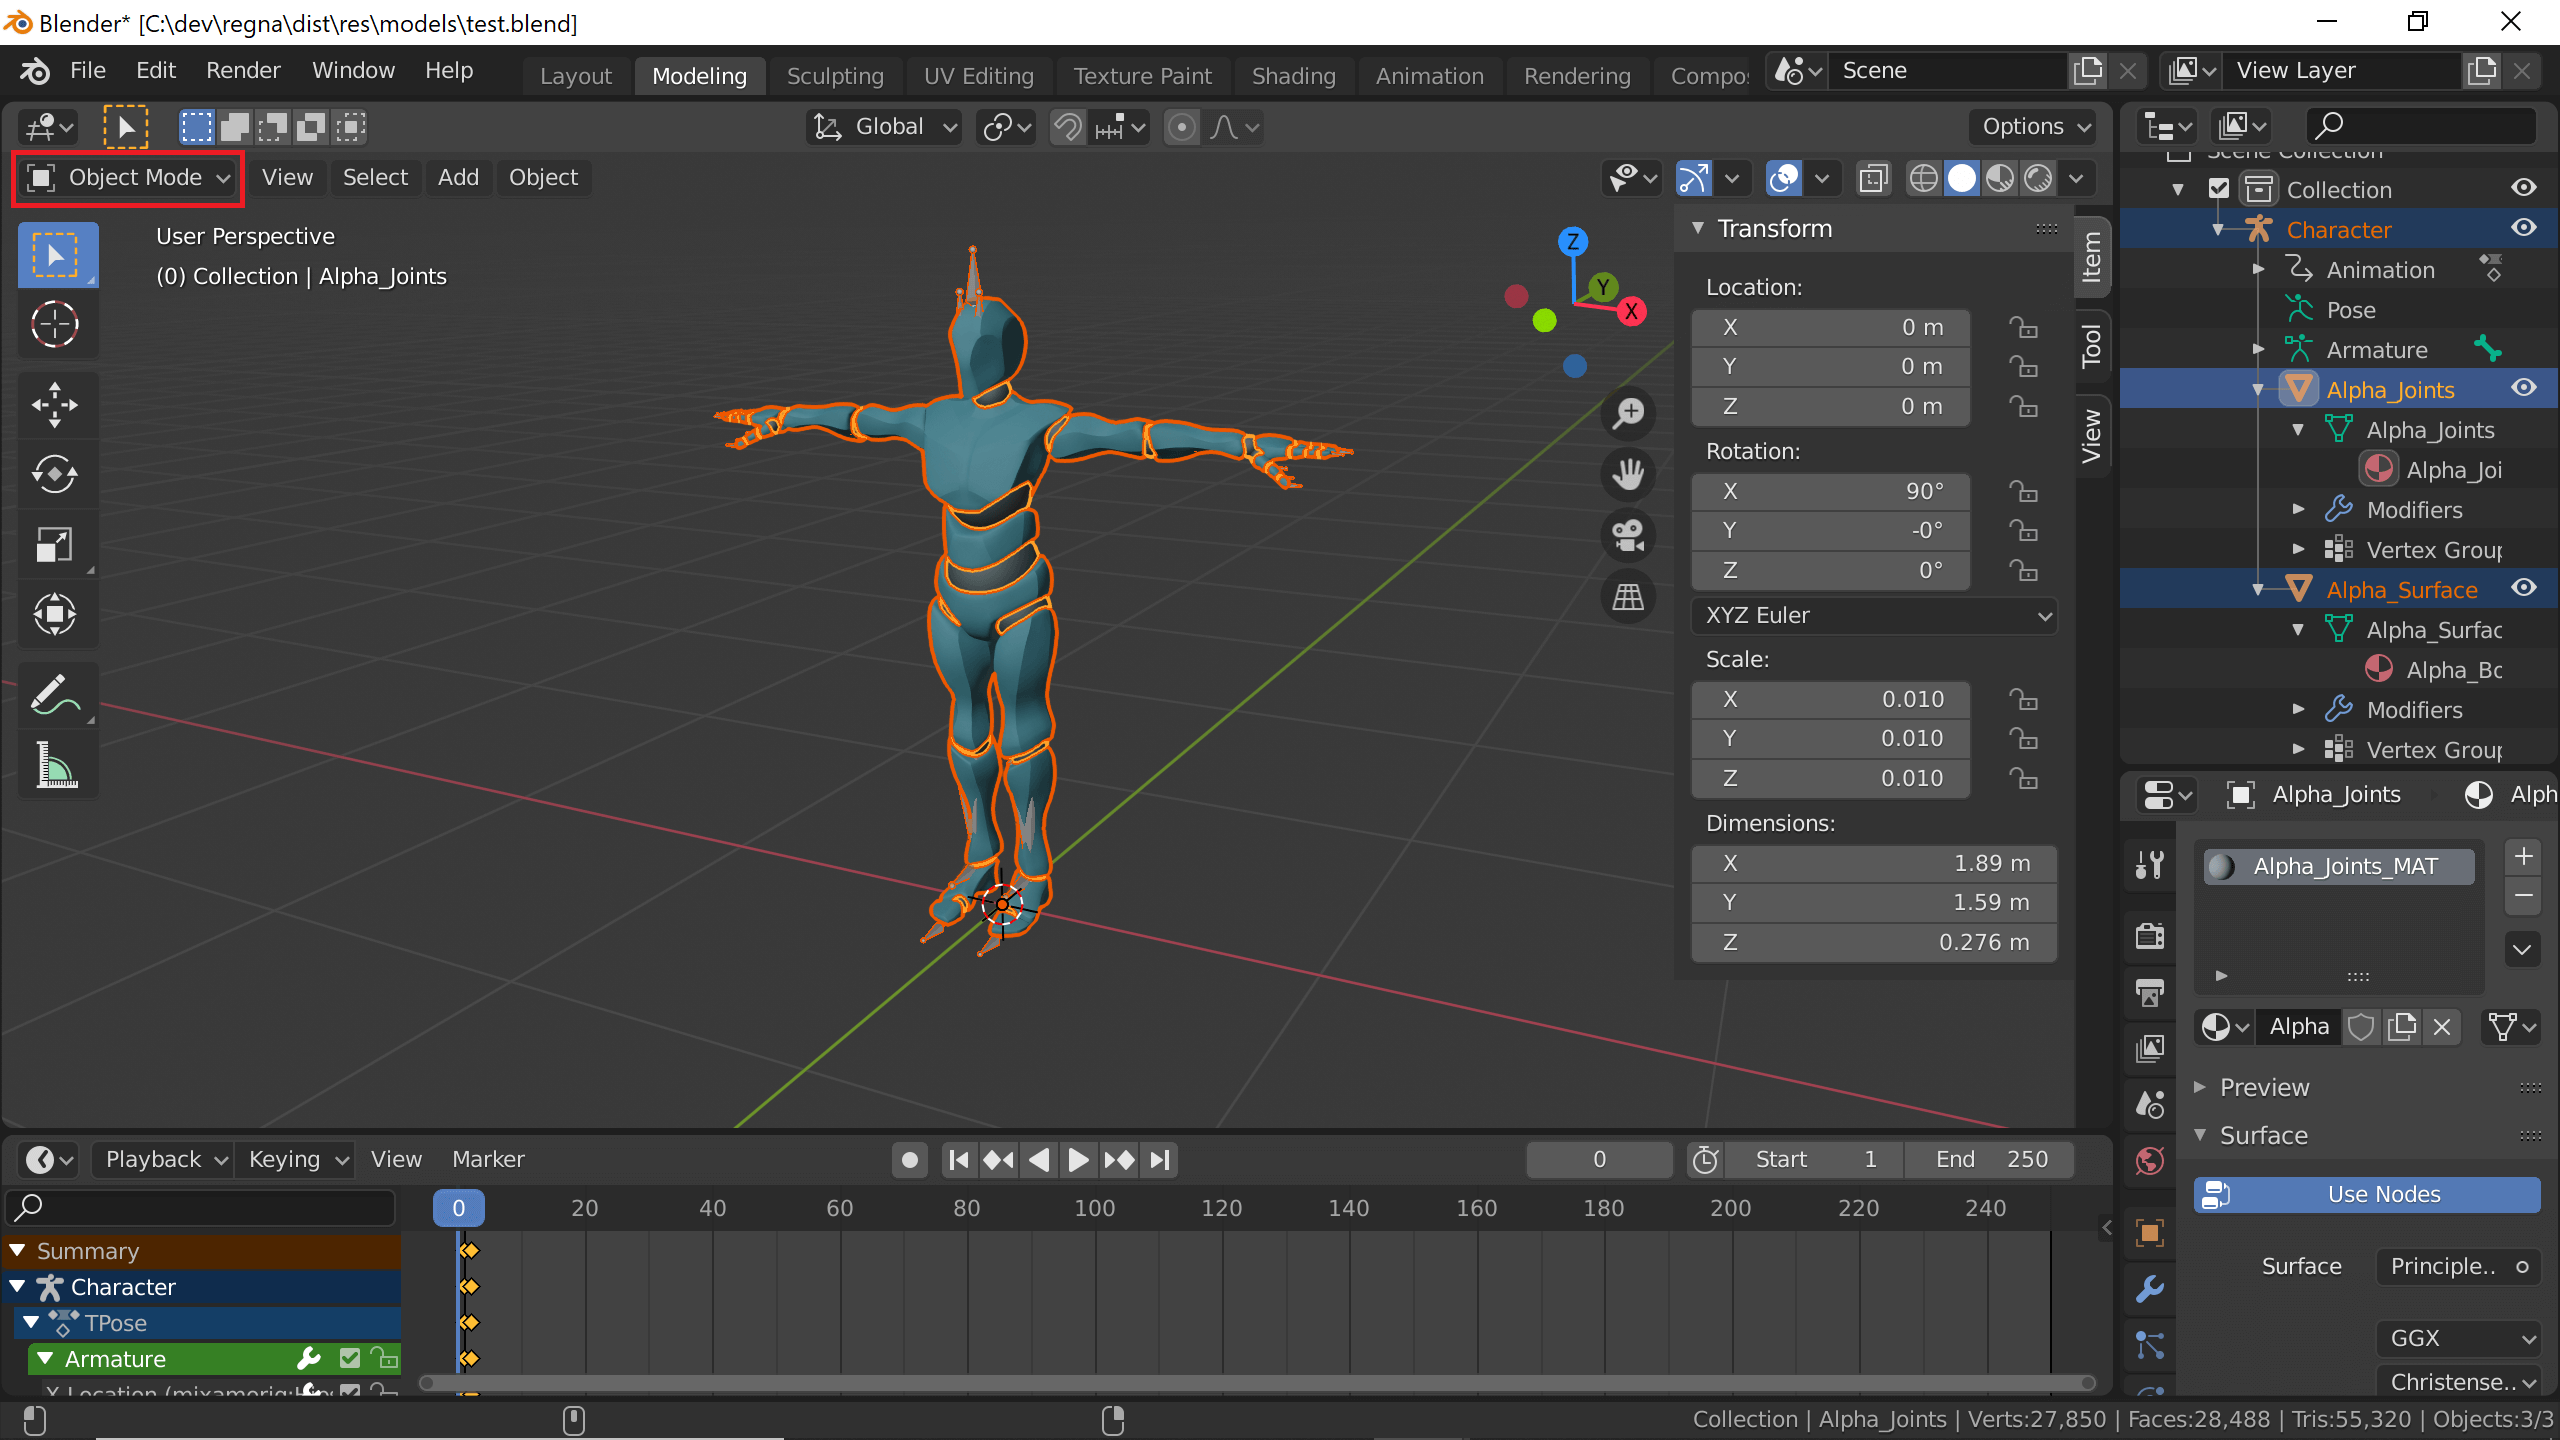
Task: Open the View sidebar tab
Action: (2091, 437)
